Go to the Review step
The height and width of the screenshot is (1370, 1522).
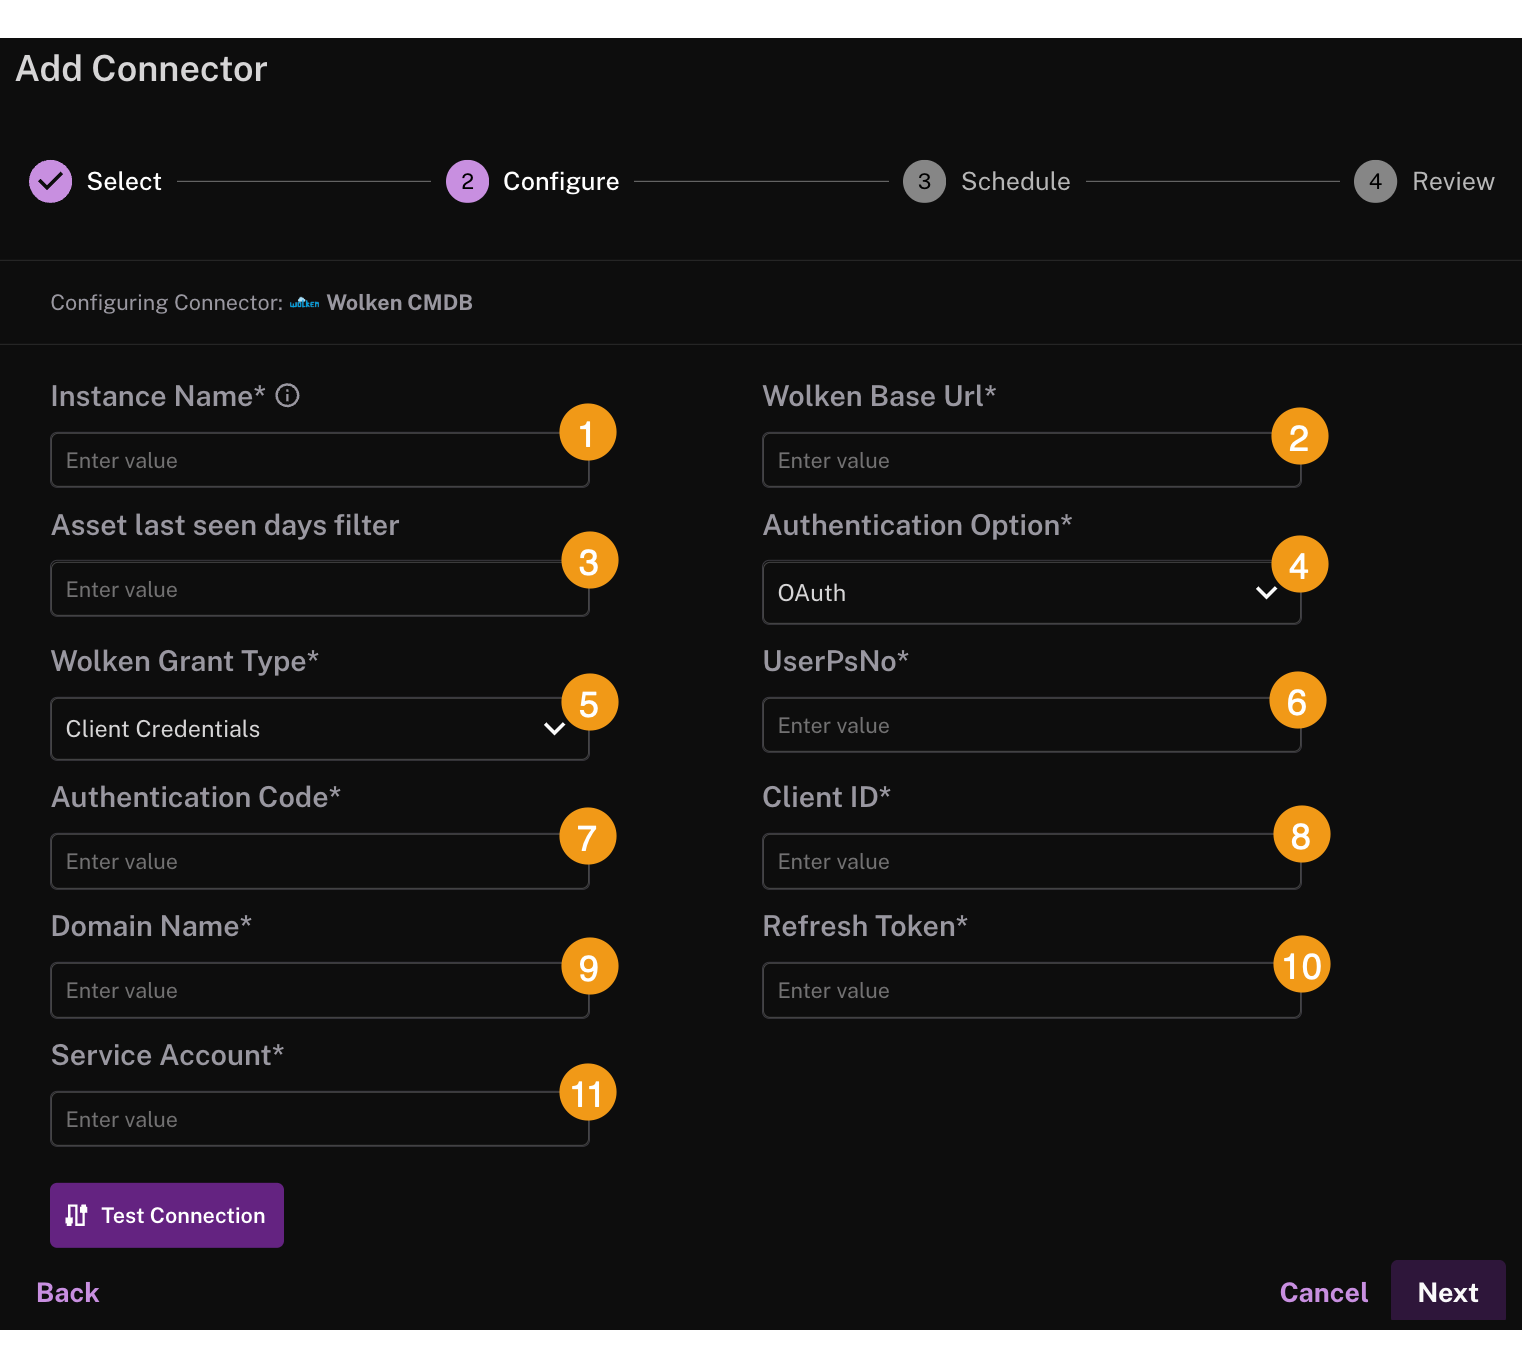click(x=1424, y=181)
